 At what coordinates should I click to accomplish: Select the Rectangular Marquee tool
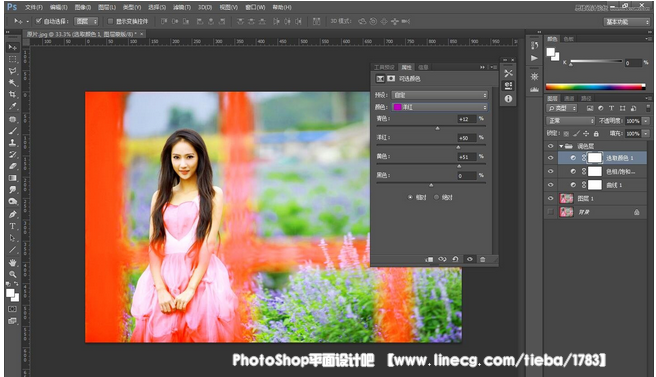click(13, 59)
